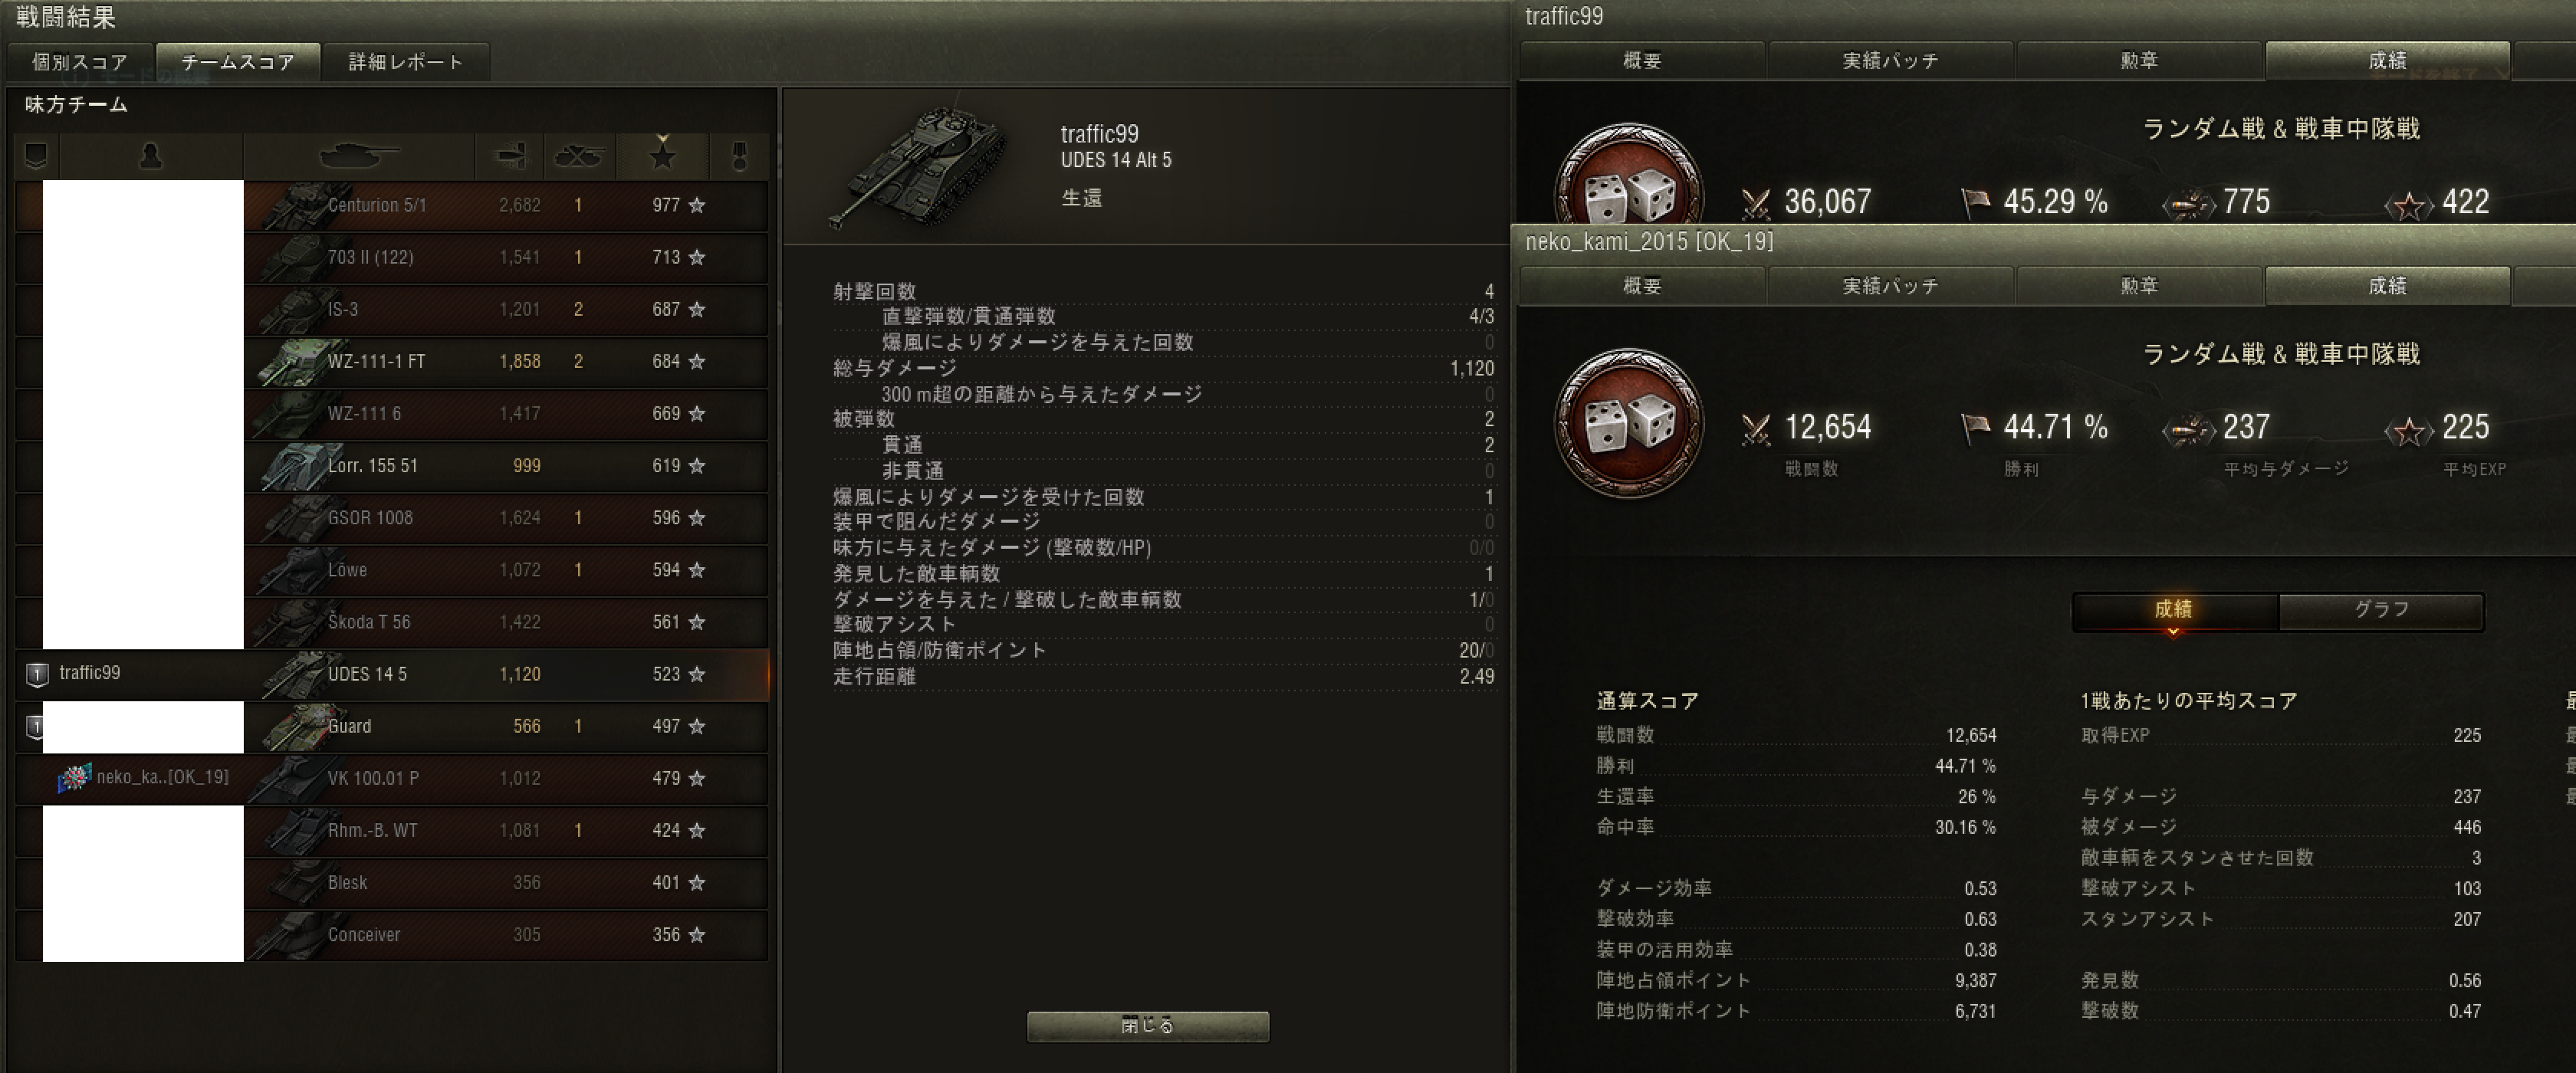The image size is (2576, 1073).
Task: Sort team list by player silhouette icon
Action: 151,156
